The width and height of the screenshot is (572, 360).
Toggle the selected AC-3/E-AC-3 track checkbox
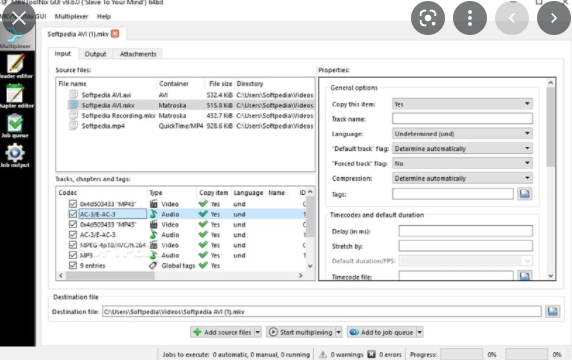(x=73, y=214)
